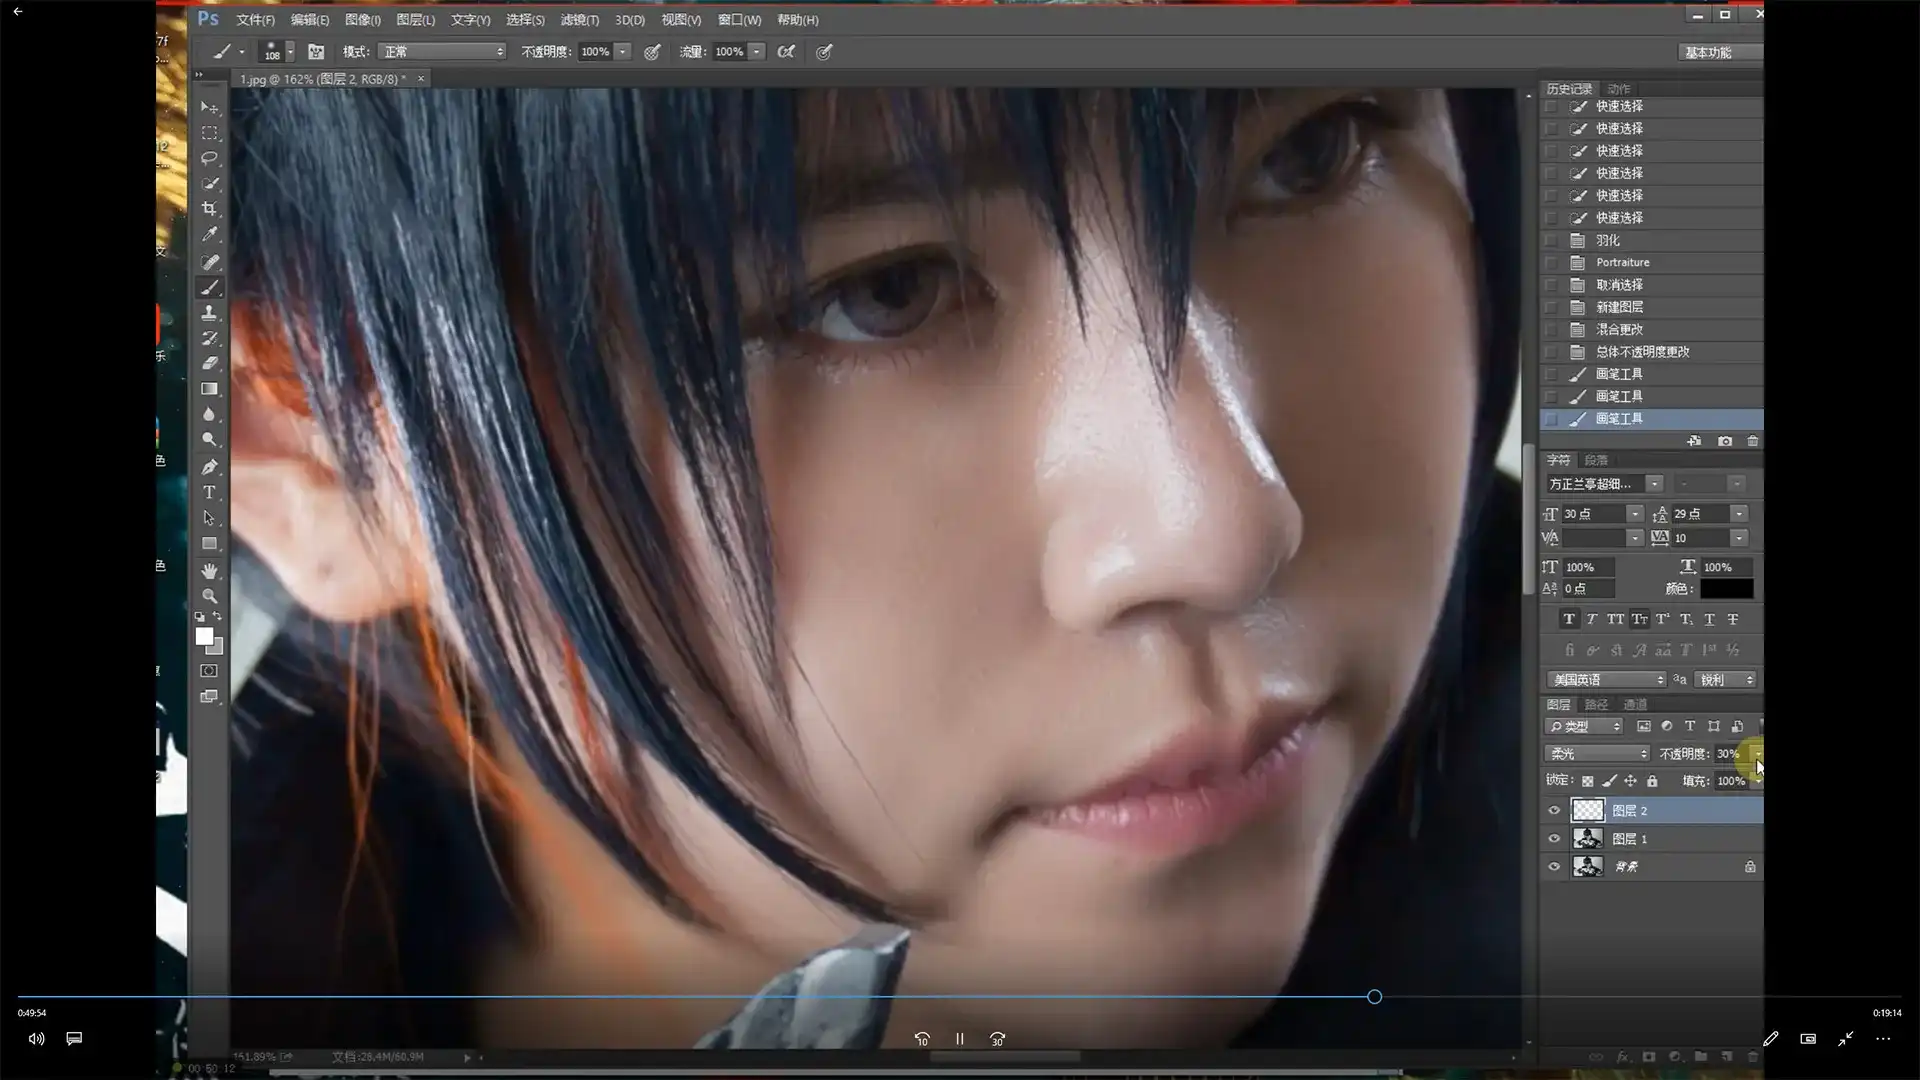Click the black text color swatch
This screenshot has width=1920, height=1080.
pyautogui.click(x=1726, y=589)
